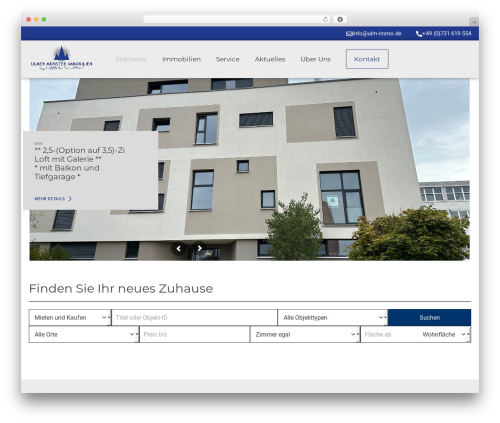Focus the Fläche ab field
The width and height of the screenshot is (500, 423).
click(x=389, y=334)
